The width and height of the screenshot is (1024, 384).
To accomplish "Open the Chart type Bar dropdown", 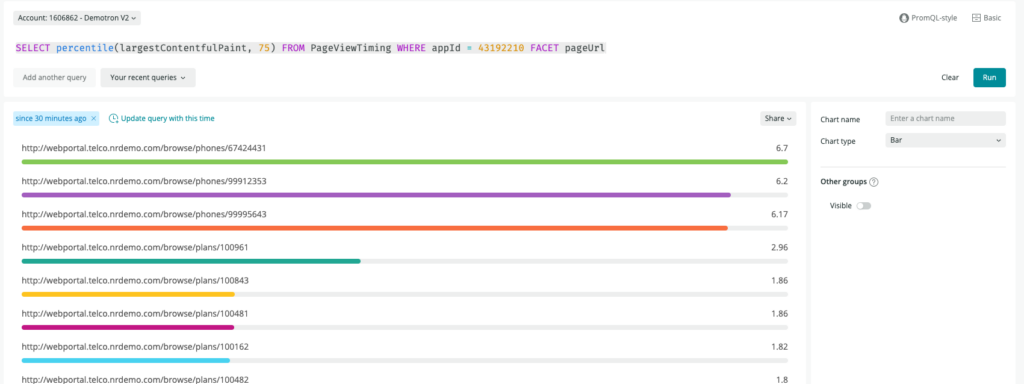I will click(x=945, y=140).
